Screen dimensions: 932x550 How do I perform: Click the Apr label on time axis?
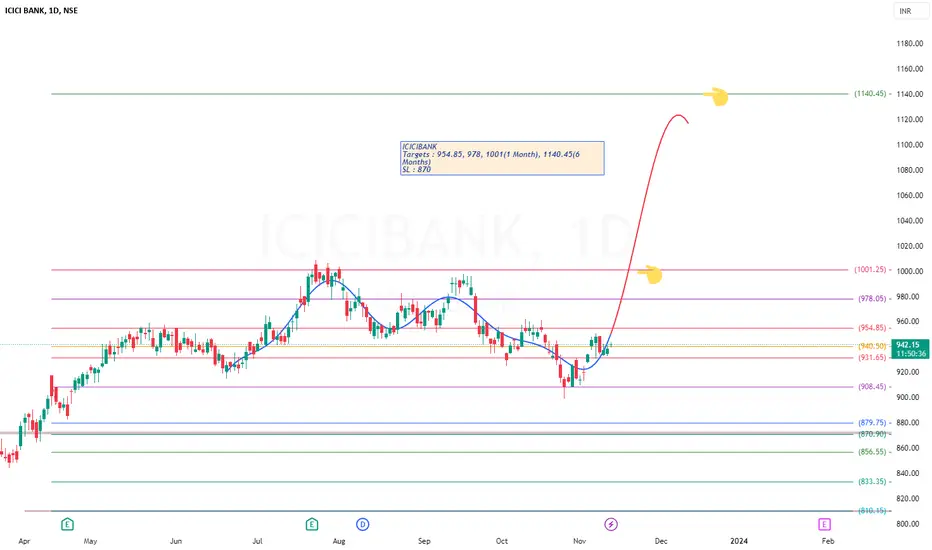tap(24, 541)
